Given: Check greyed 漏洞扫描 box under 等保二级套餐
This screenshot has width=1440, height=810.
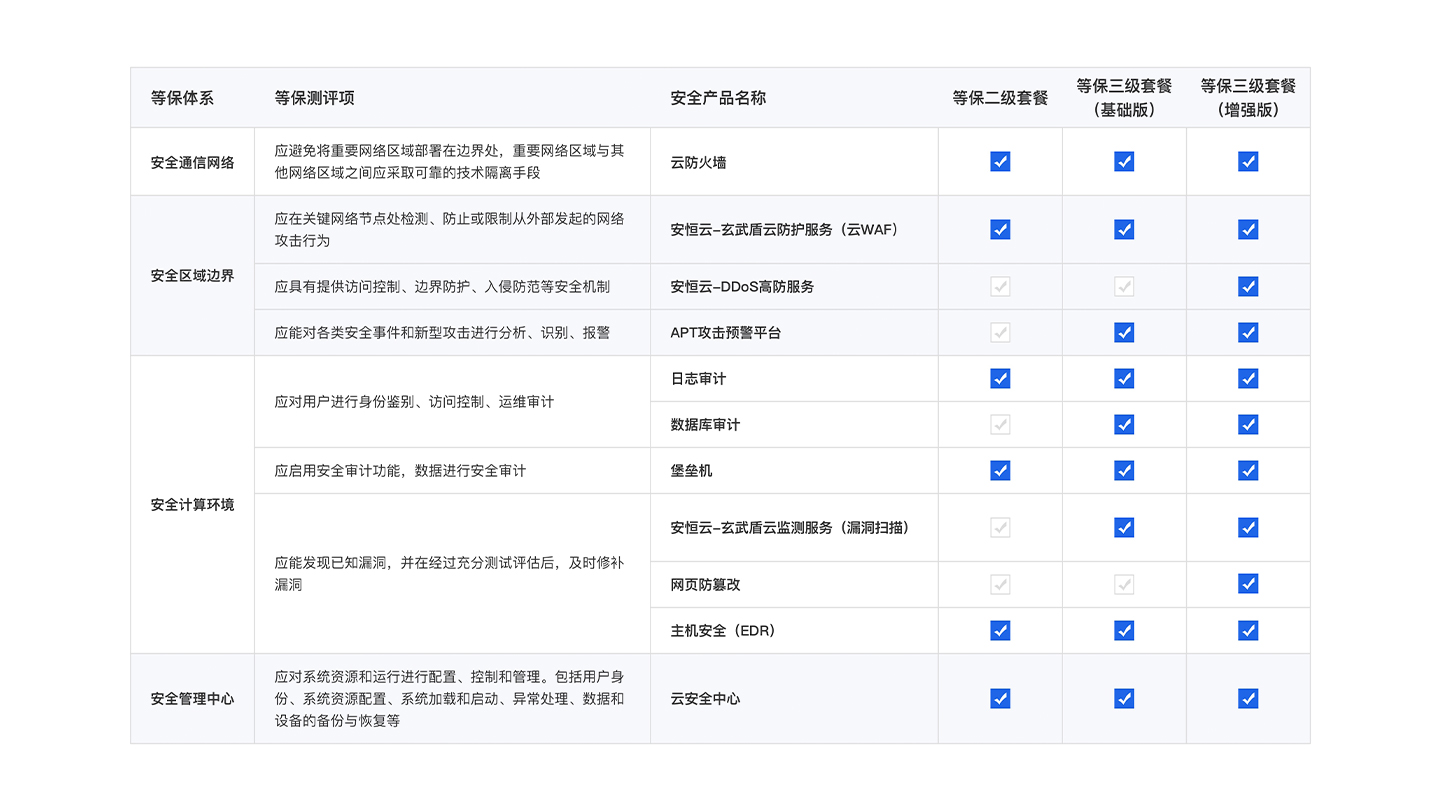Looking at the screenshot, I should click(1000, 527).
